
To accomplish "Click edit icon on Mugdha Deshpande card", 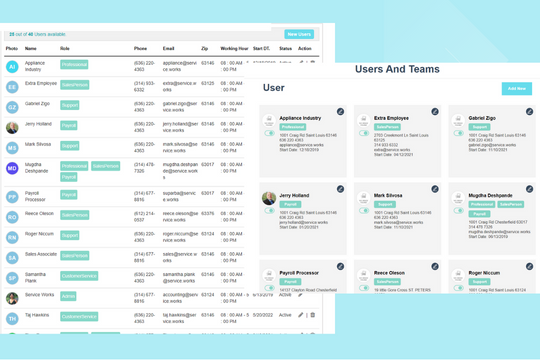I will (x=529, y=189).
